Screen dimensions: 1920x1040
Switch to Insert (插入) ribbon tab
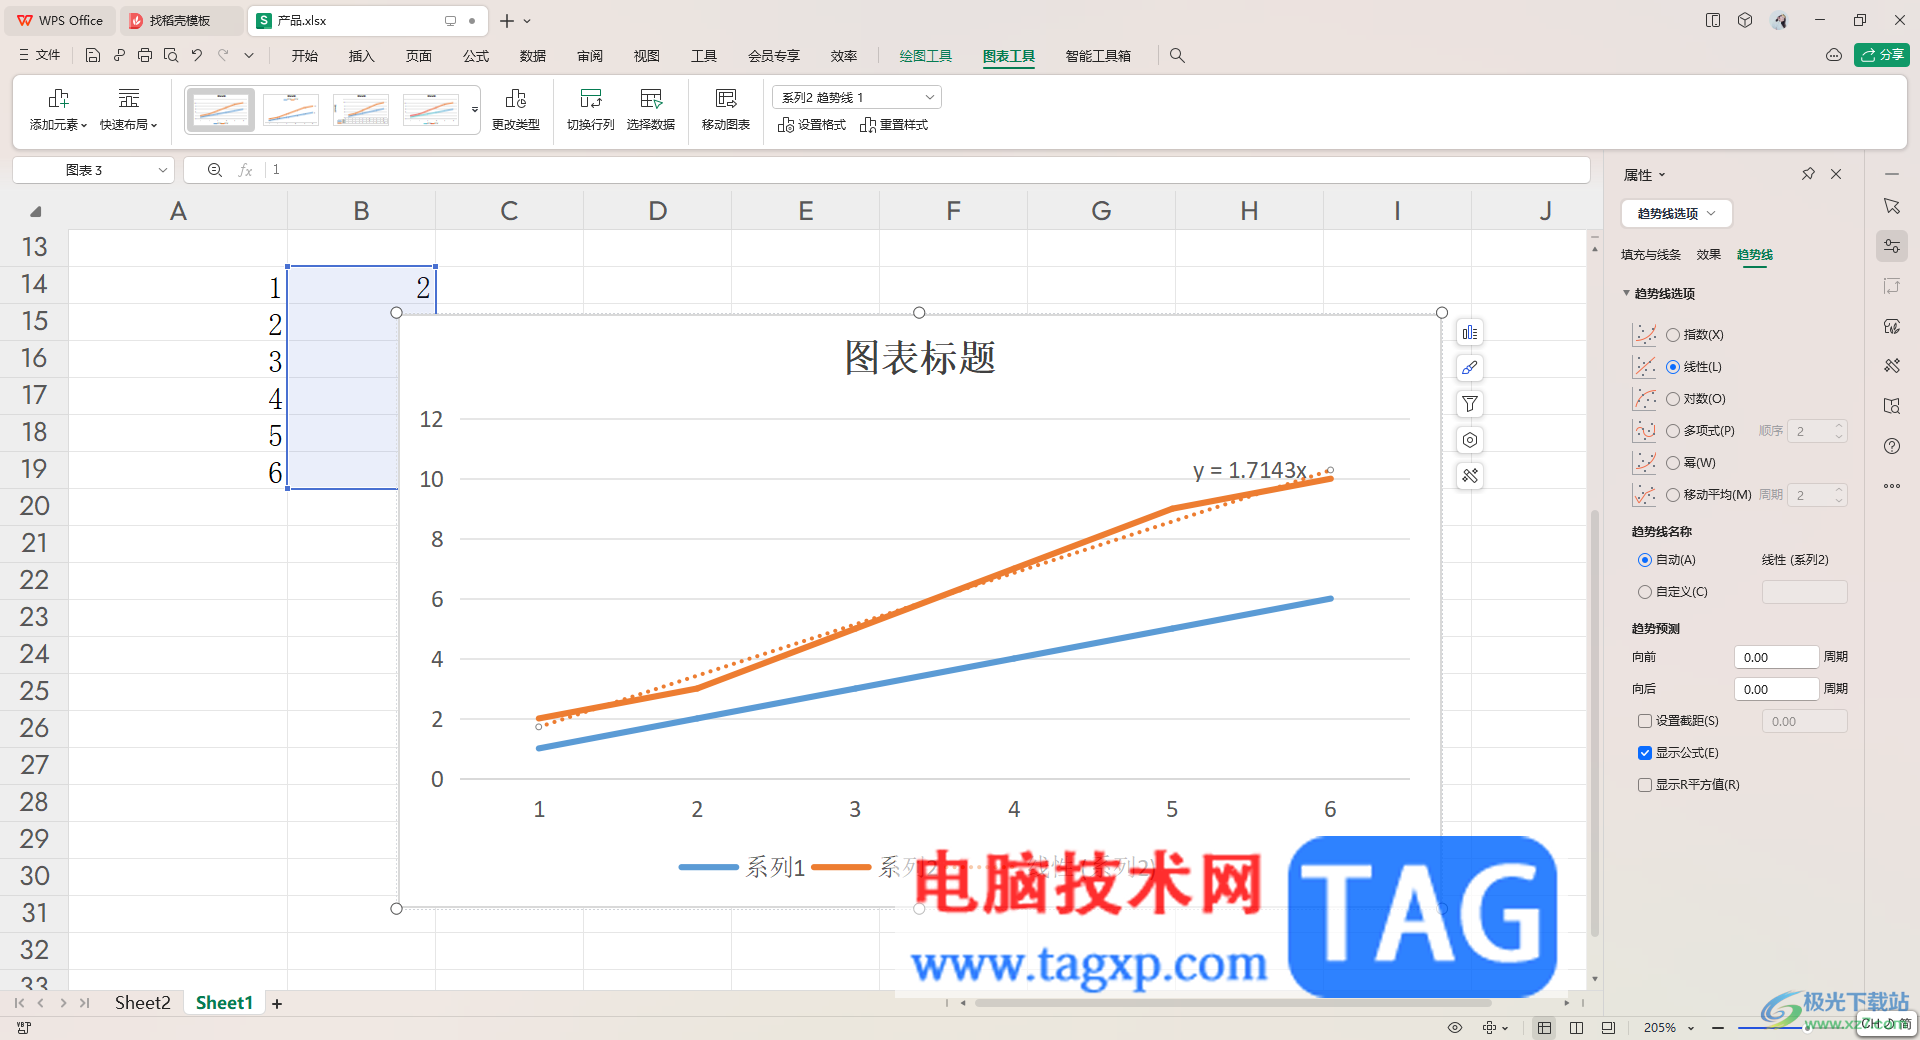pos(361,56)
